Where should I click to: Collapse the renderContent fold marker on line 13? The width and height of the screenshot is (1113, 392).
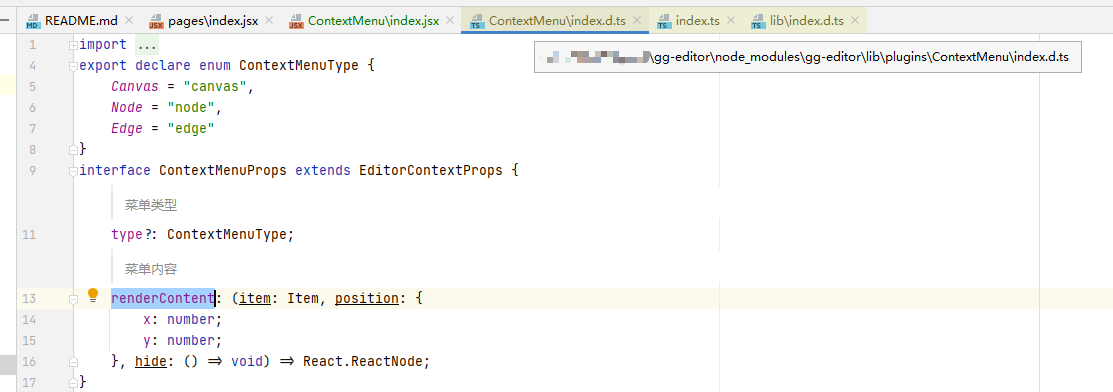pos(73,299)
